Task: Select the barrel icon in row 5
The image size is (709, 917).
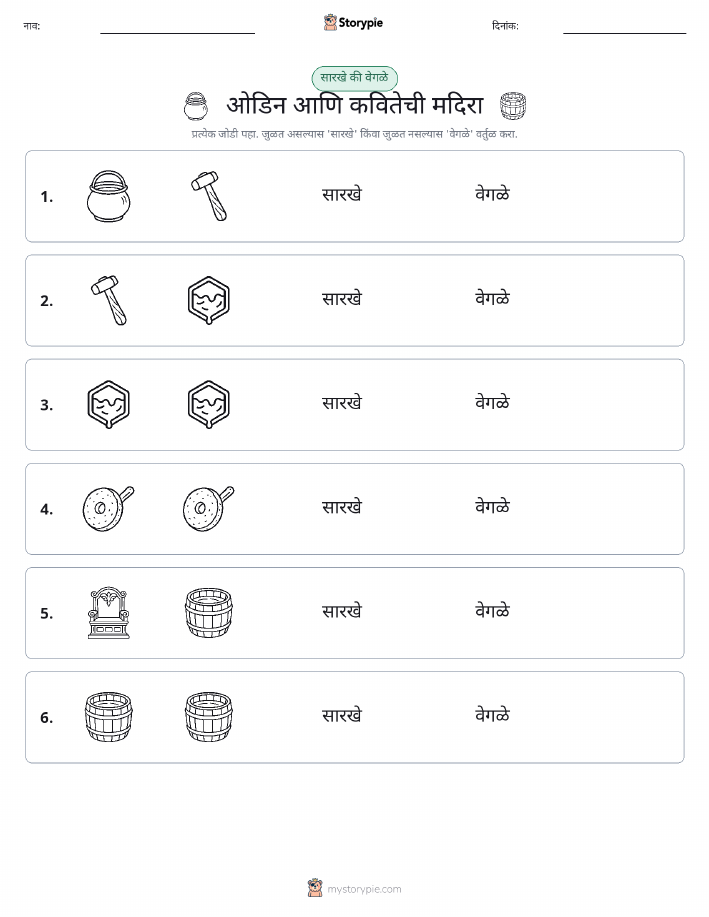Action: point(209,613)
